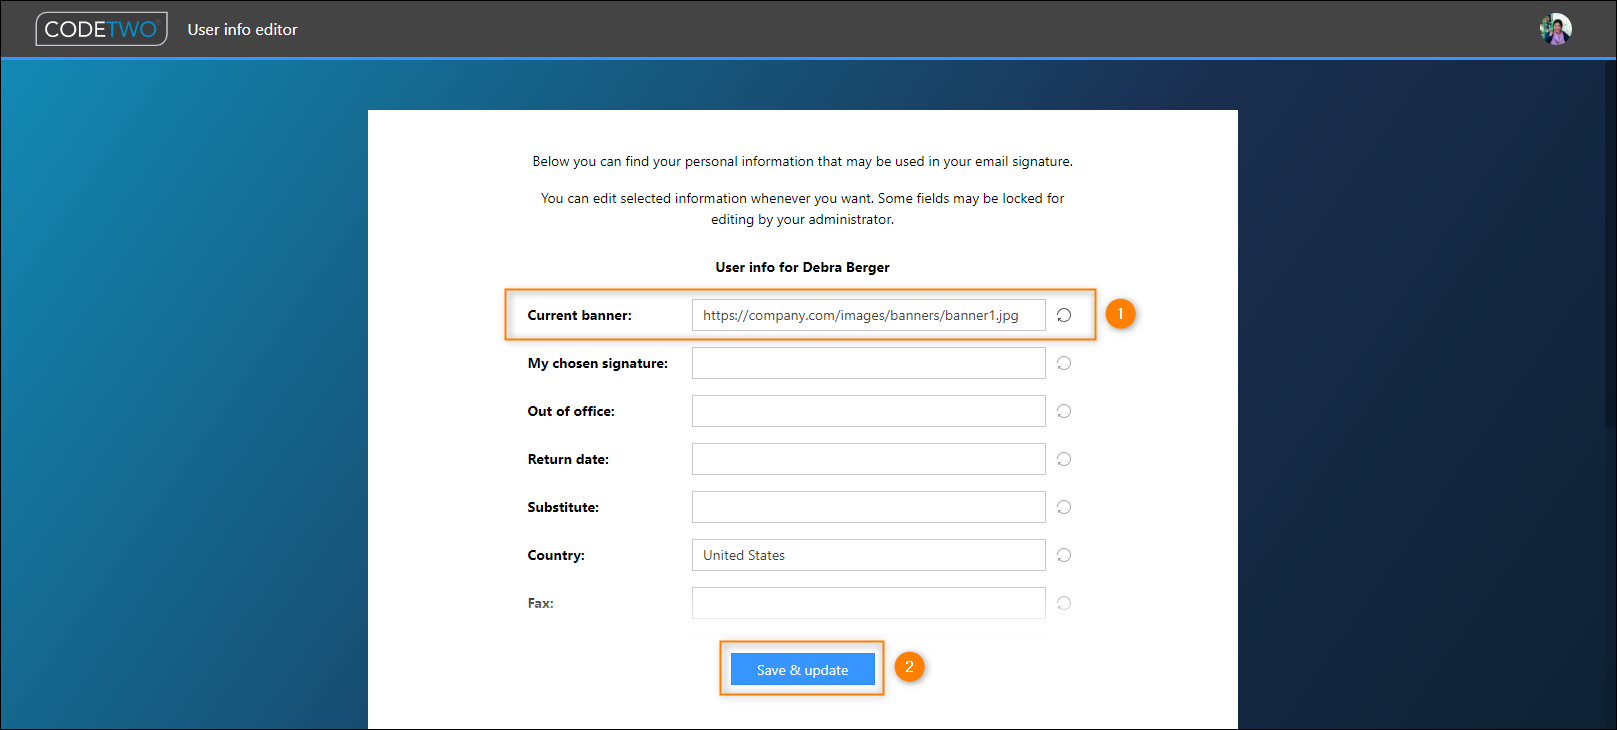Reset the Fax field
The width and height of the screenshot is (1617, 730).
[1064, 603]
